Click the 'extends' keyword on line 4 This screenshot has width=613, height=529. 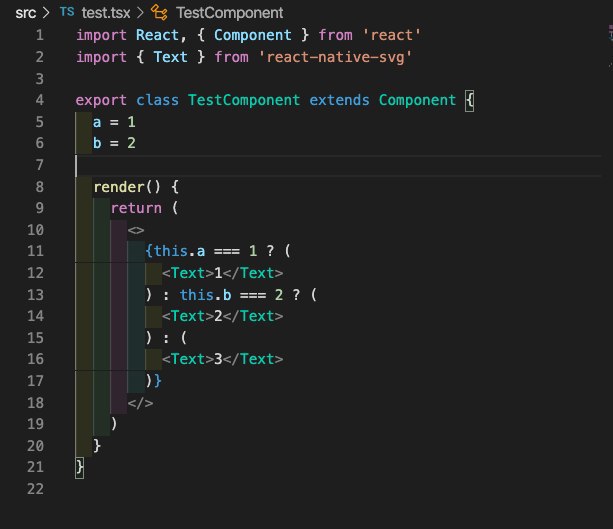click(339, 100)
